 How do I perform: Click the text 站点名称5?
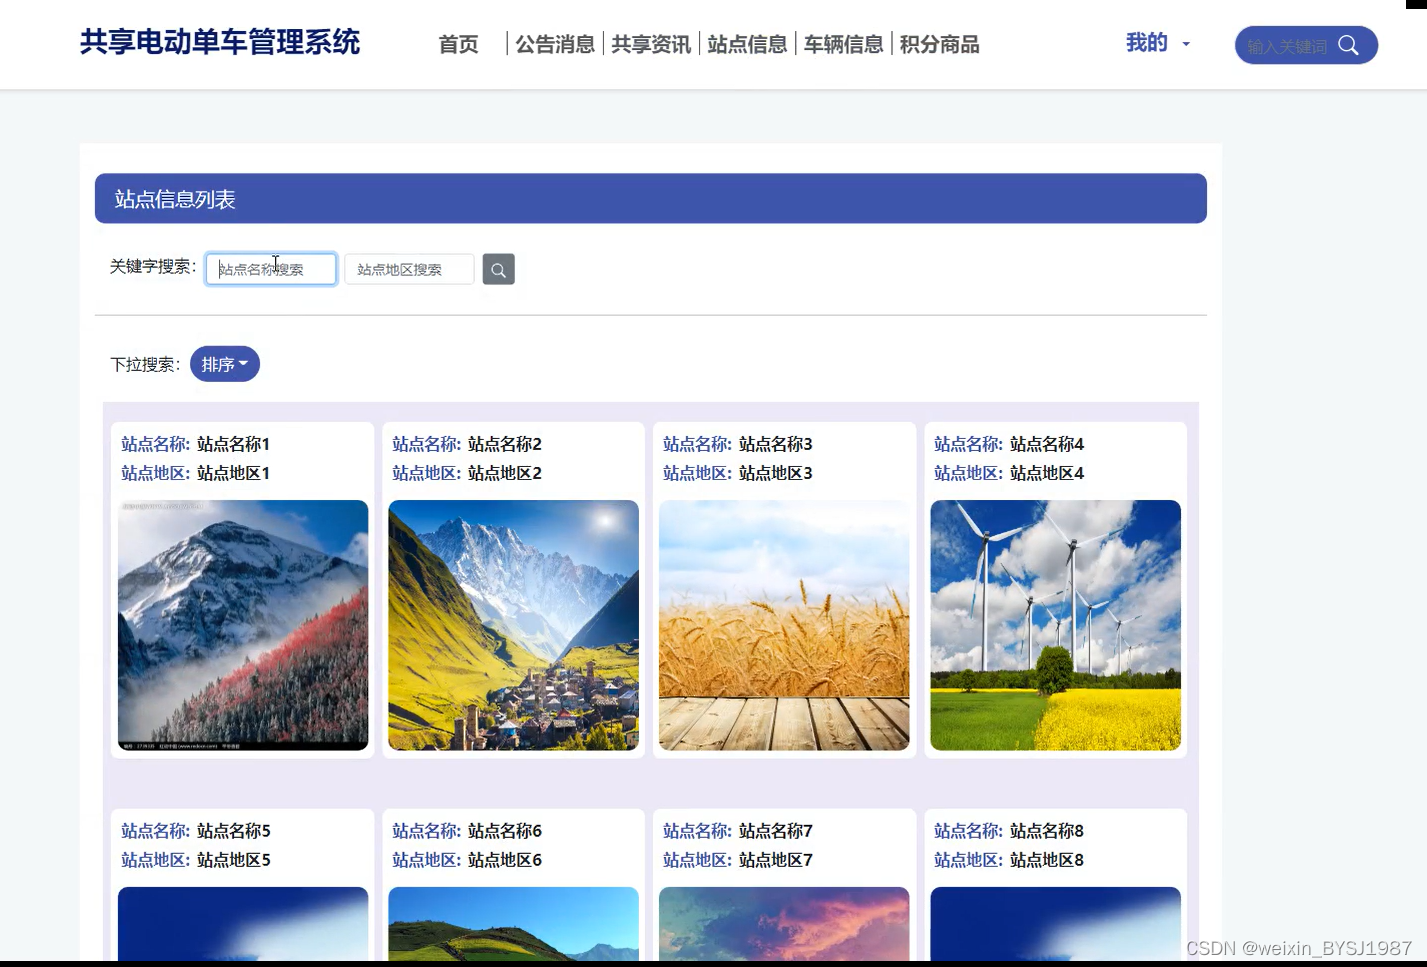[x=233, y=831]
